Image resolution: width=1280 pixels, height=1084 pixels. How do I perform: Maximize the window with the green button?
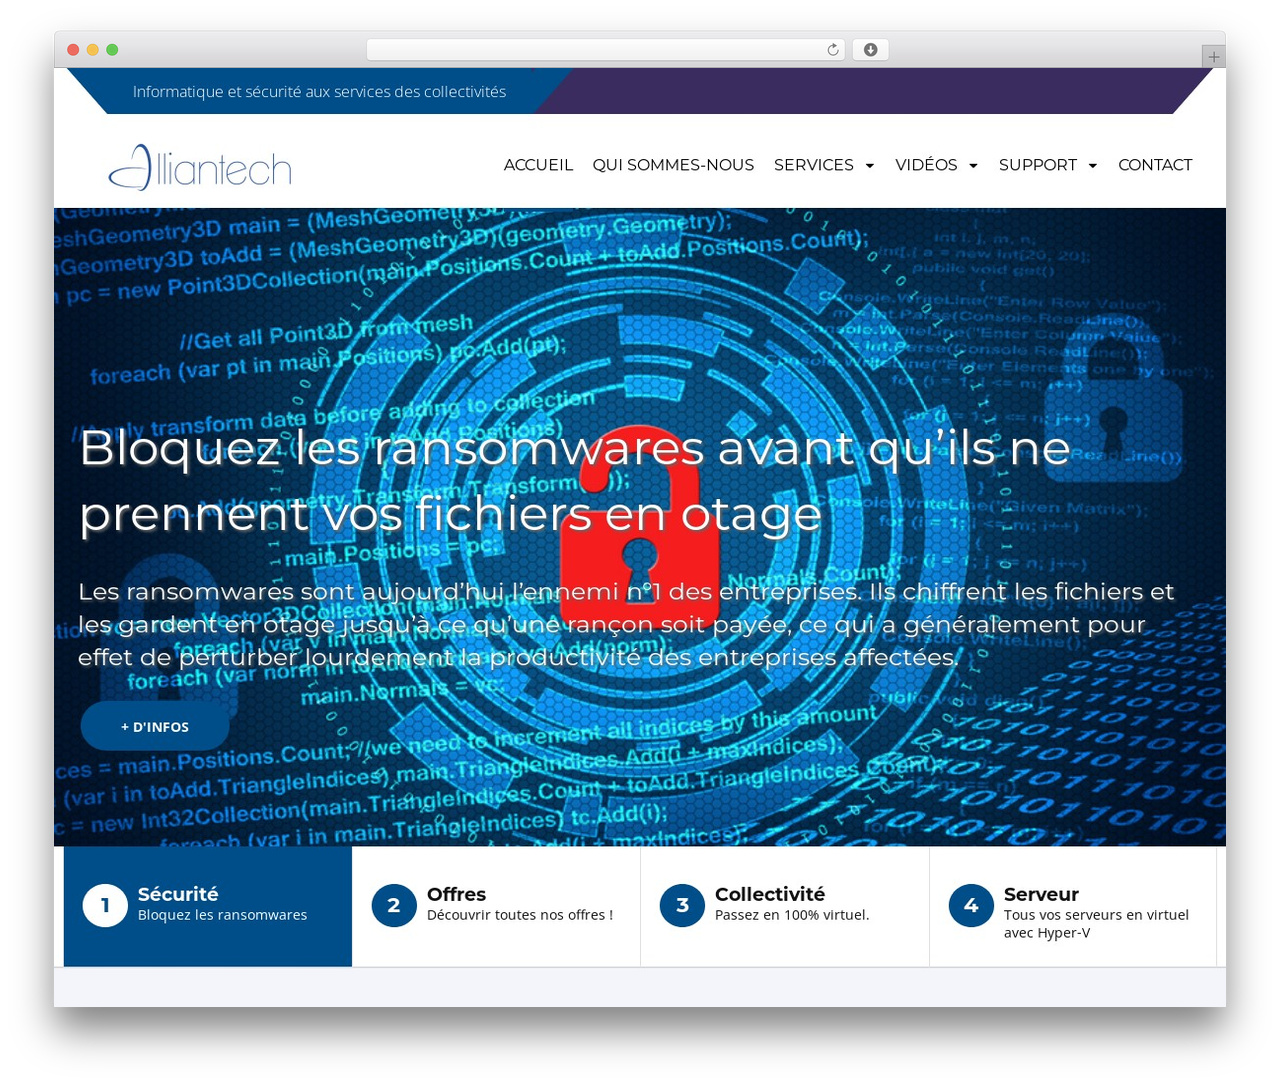point(112,50)
